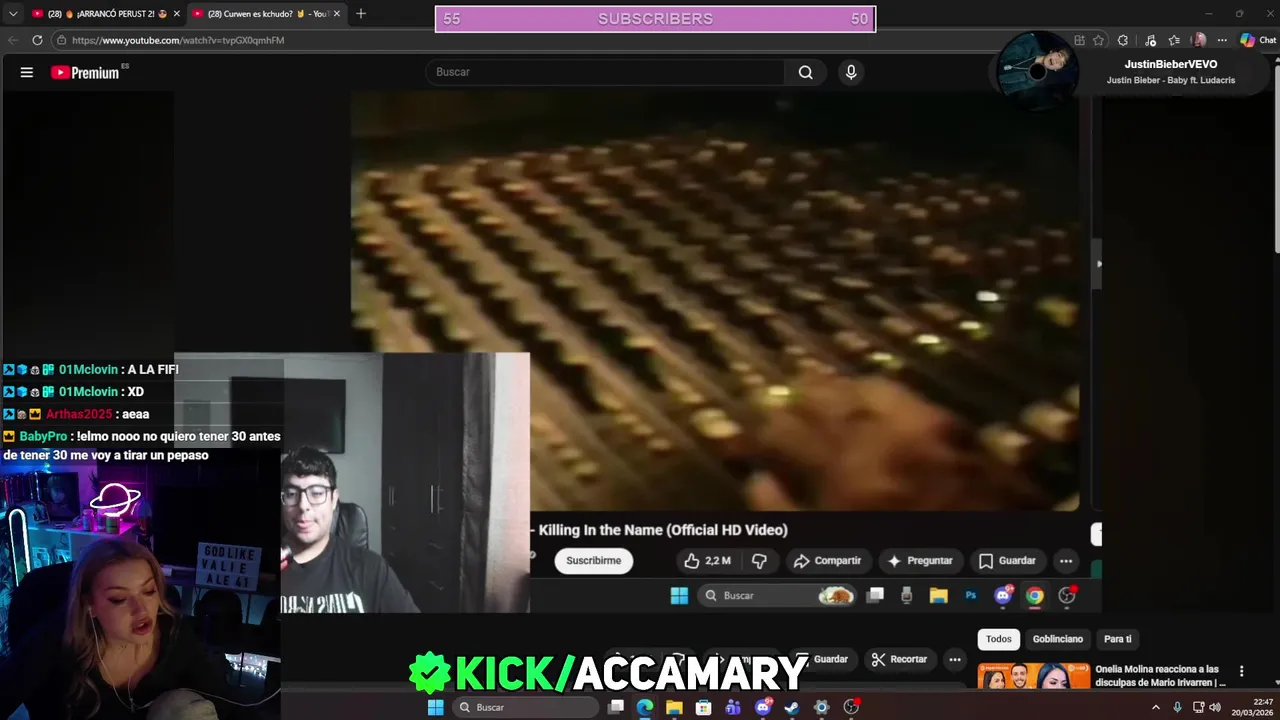Select the Para ti filter chip

coord(1118,639)
